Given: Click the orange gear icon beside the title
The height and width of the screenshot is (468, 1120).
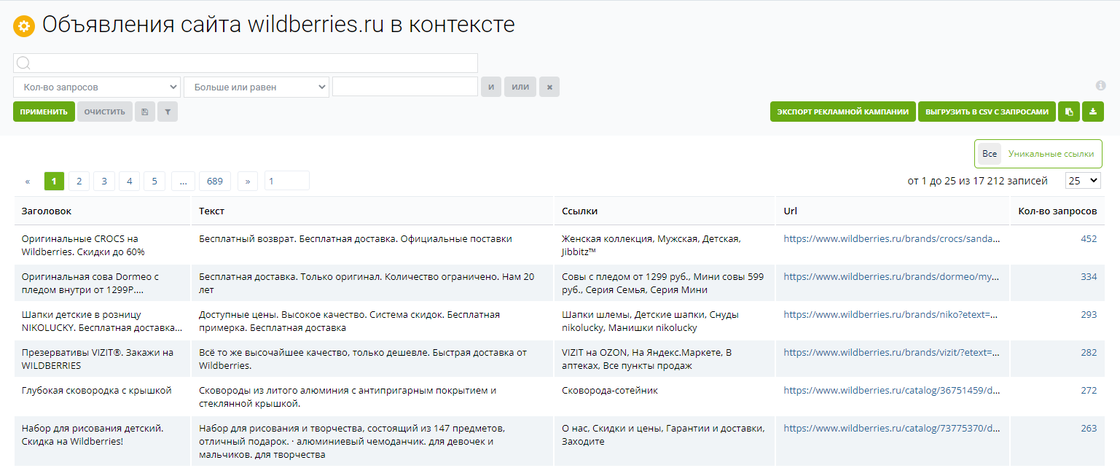Looking at the screenshot, I should (x=24, y=26).
